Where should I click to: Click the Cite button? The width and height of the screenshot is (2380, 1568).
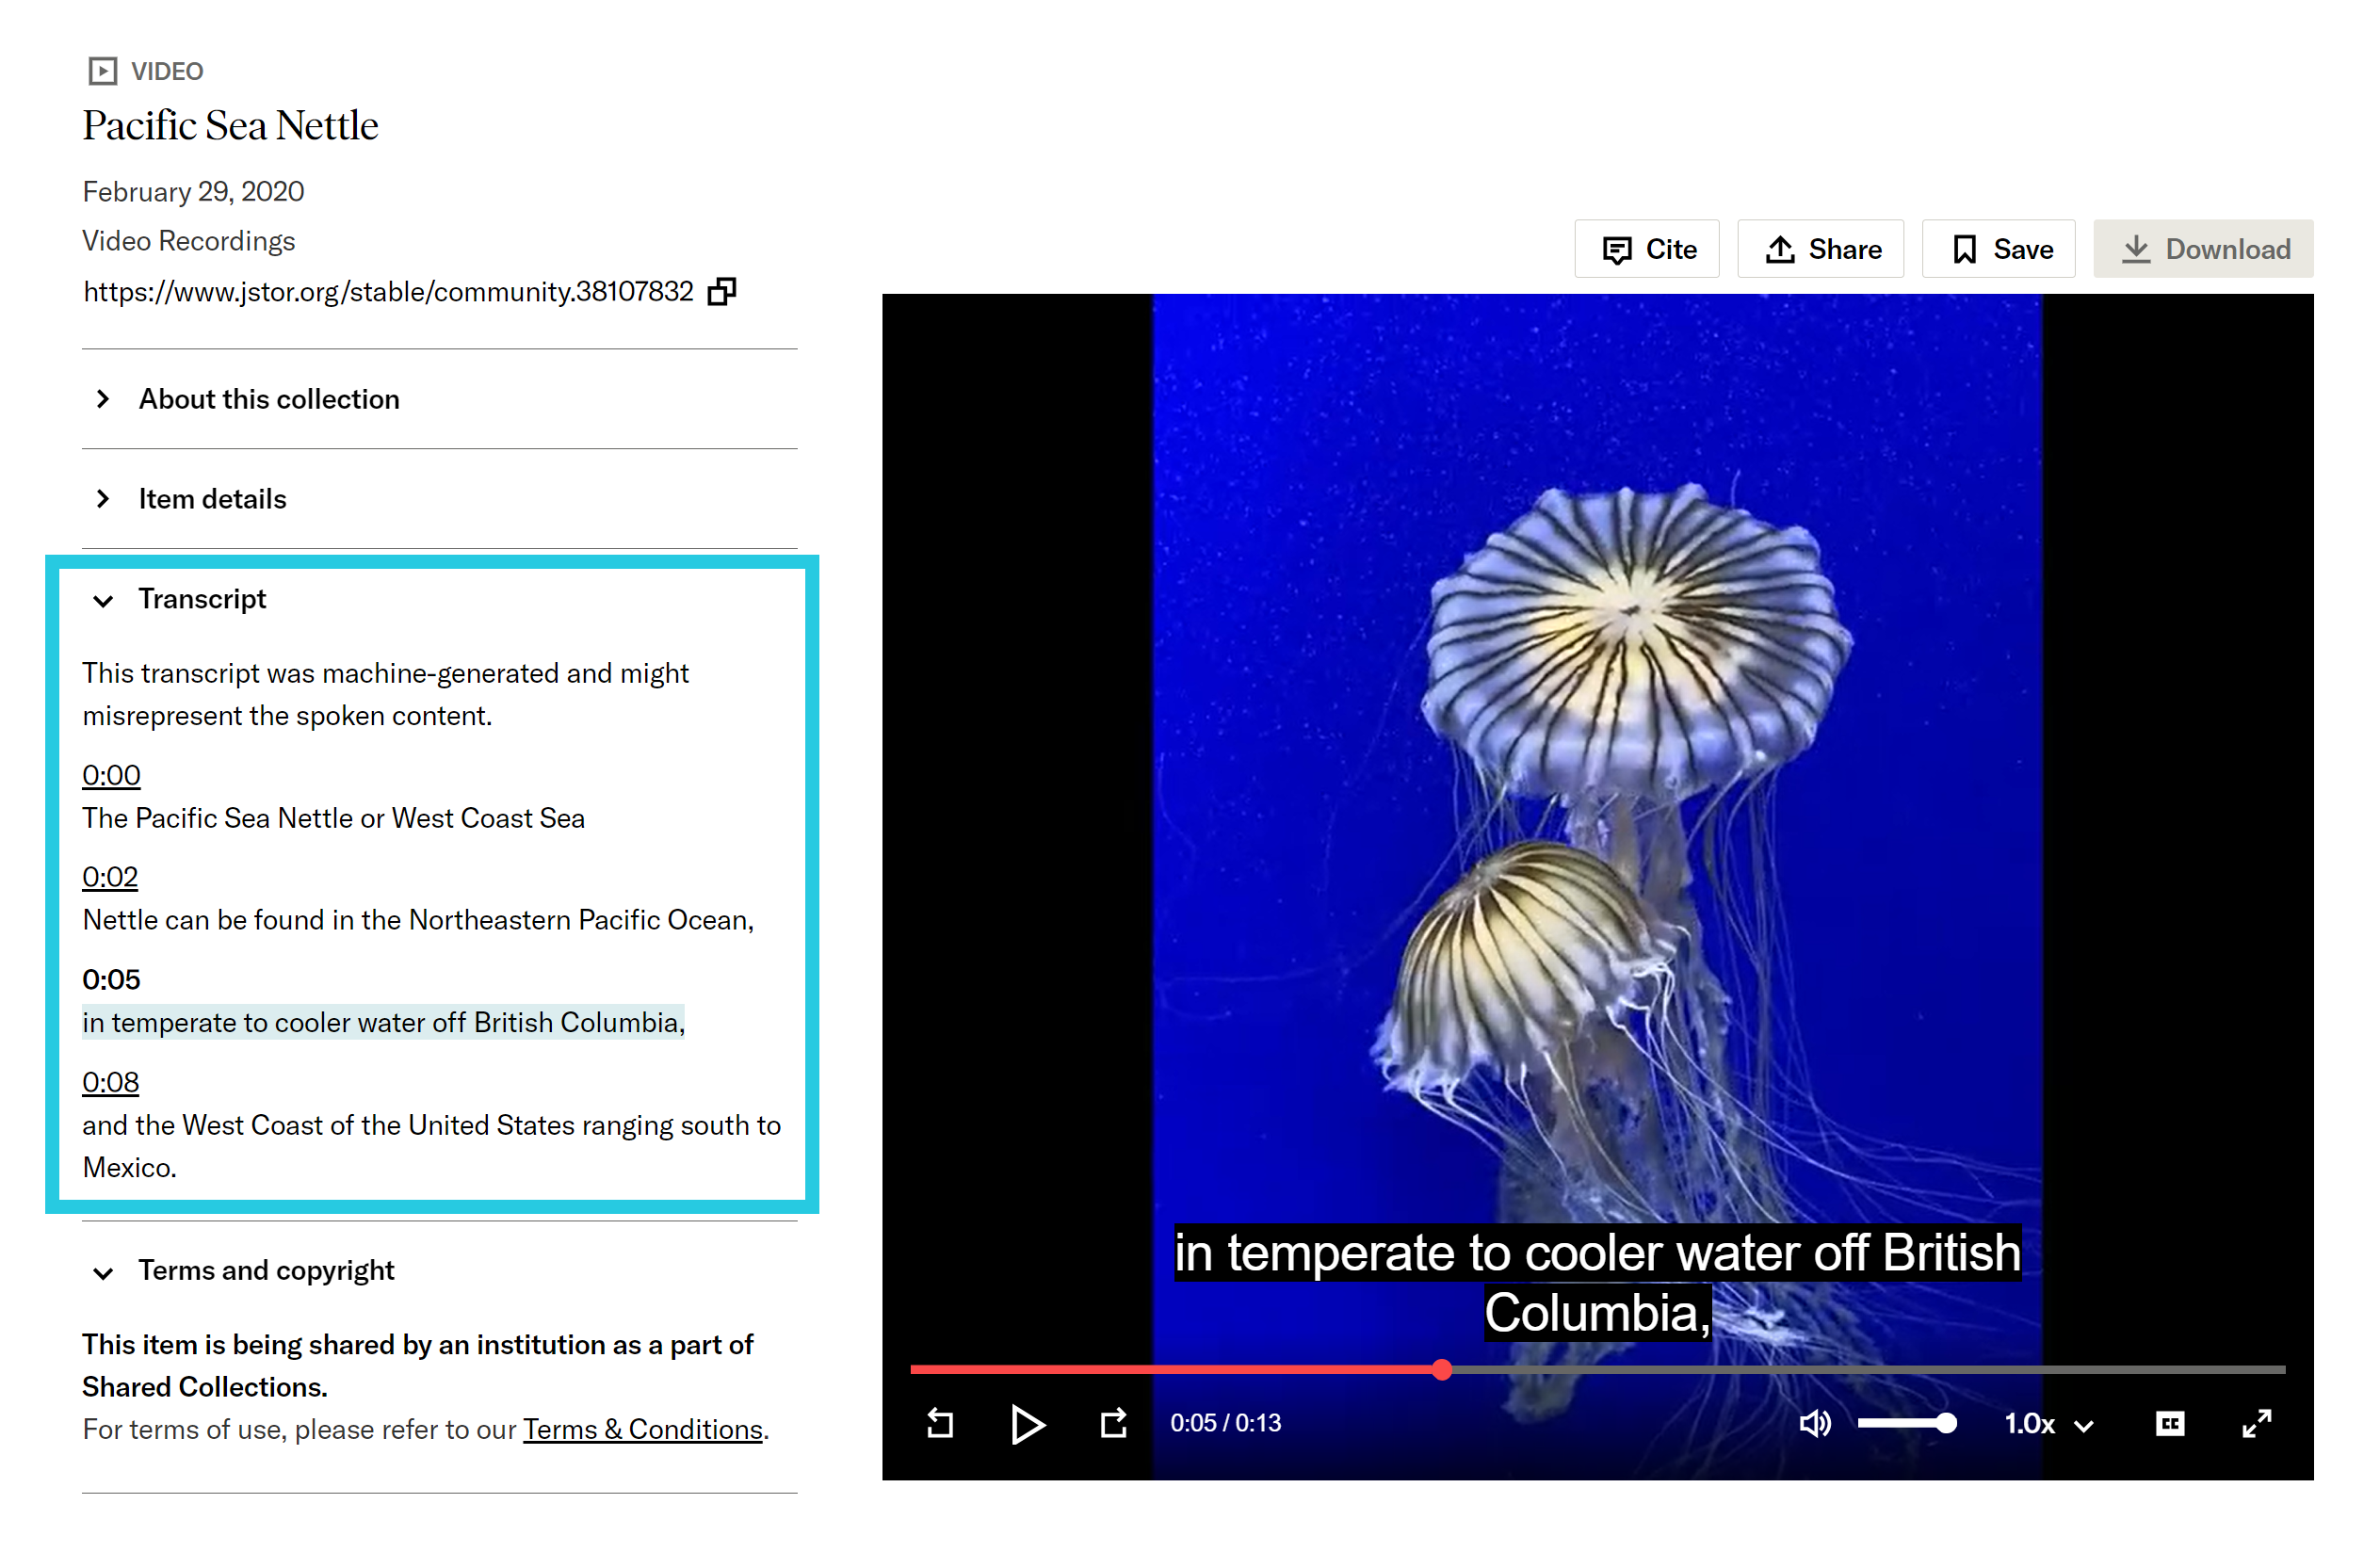click(x=1646, y=249)
